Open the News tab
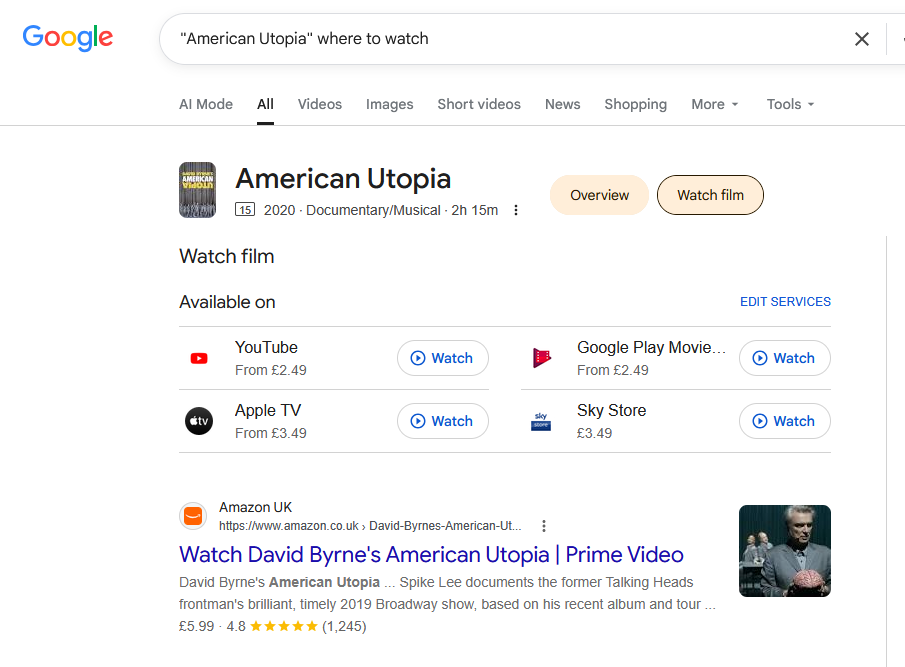This screenshot has width=905, height=667. (x=563, y=104)
